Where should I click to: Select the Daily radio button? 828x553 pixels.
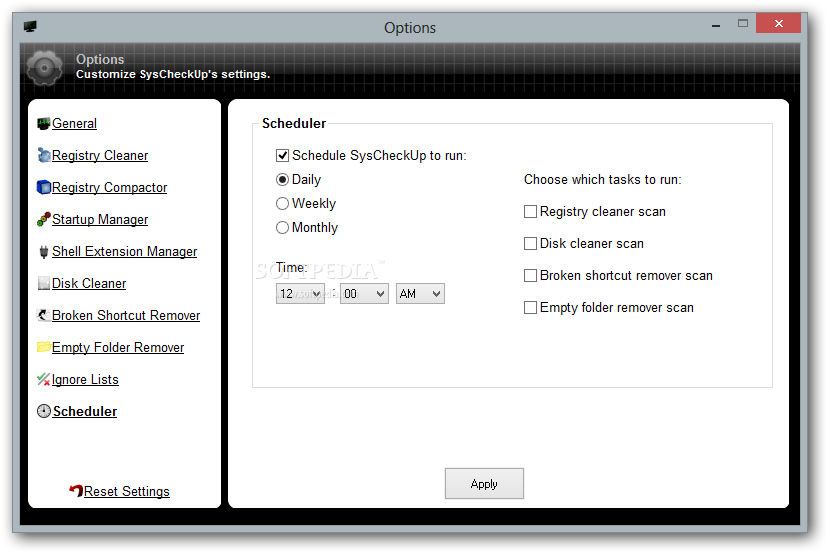[283, 180]
